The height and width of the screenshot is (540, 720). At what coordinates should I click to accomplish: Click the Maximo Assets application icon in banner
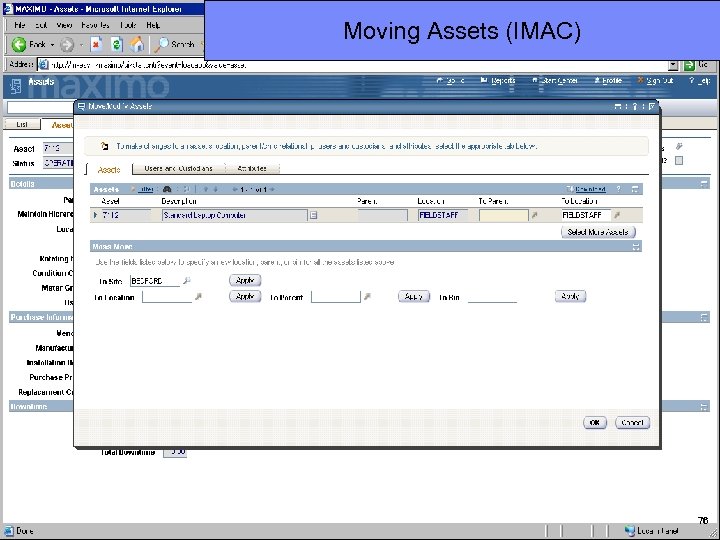point(16,86)
